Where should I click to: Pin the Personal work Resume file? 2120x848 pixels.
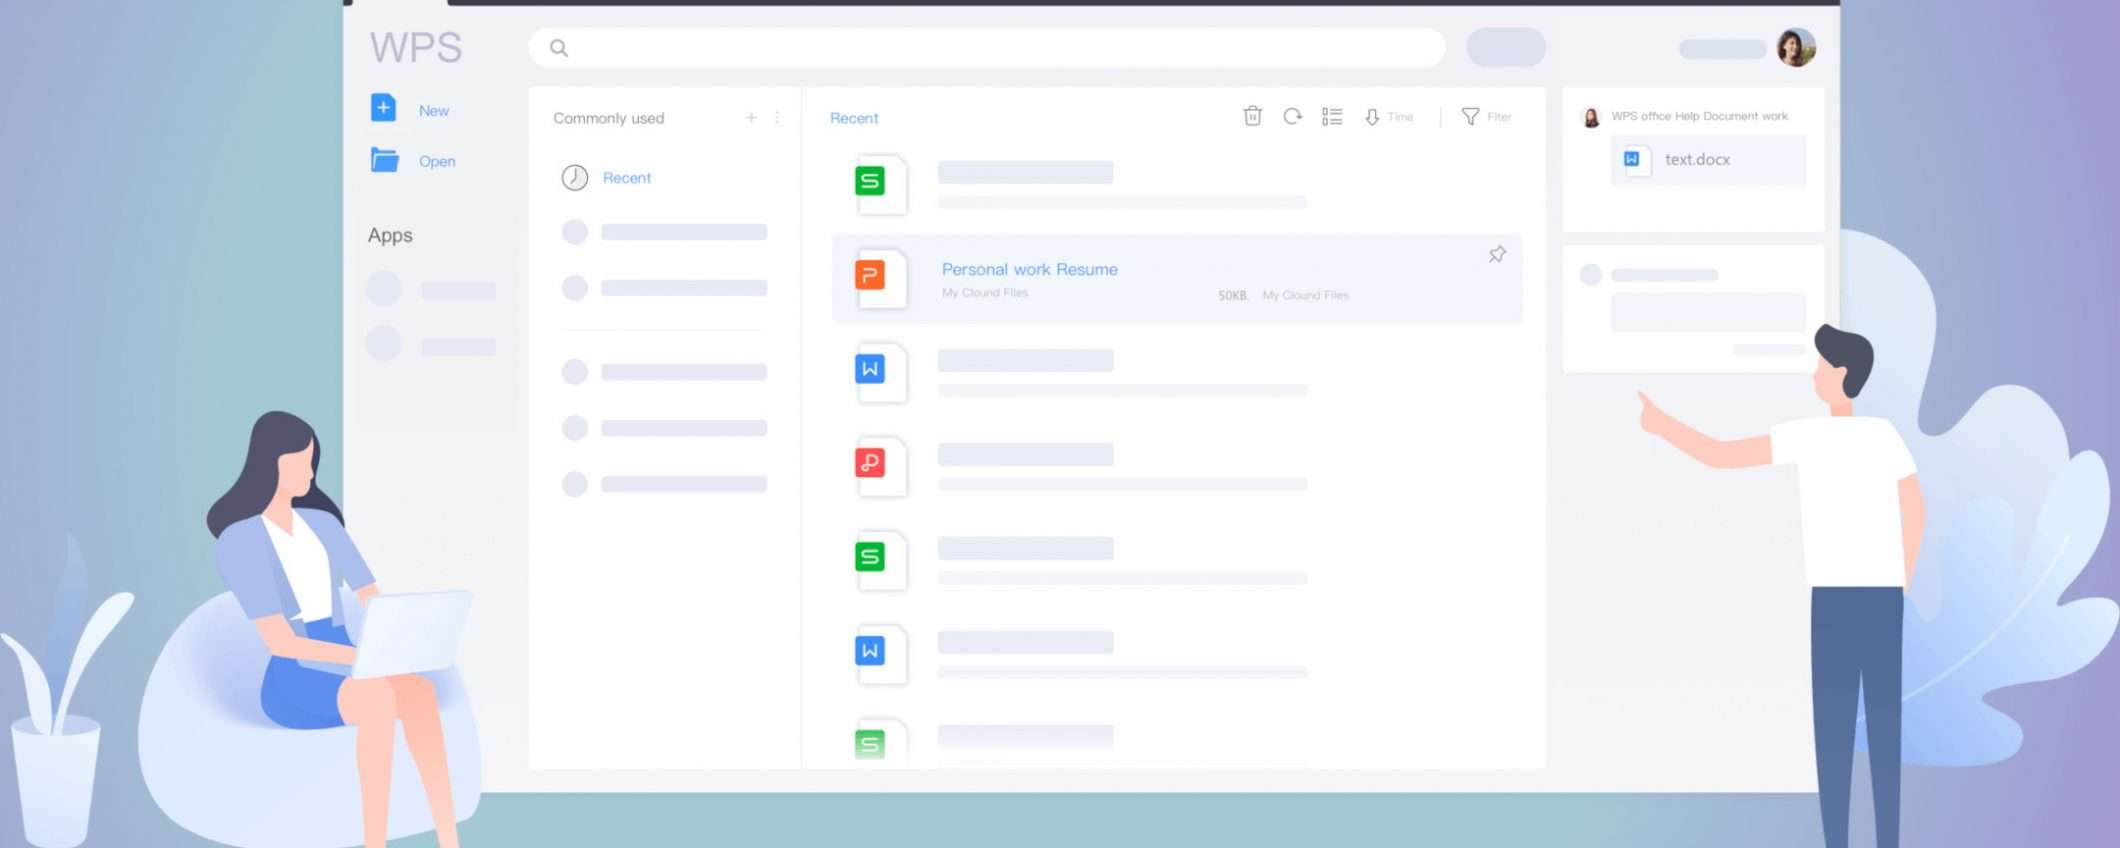tap(1496, 255)
